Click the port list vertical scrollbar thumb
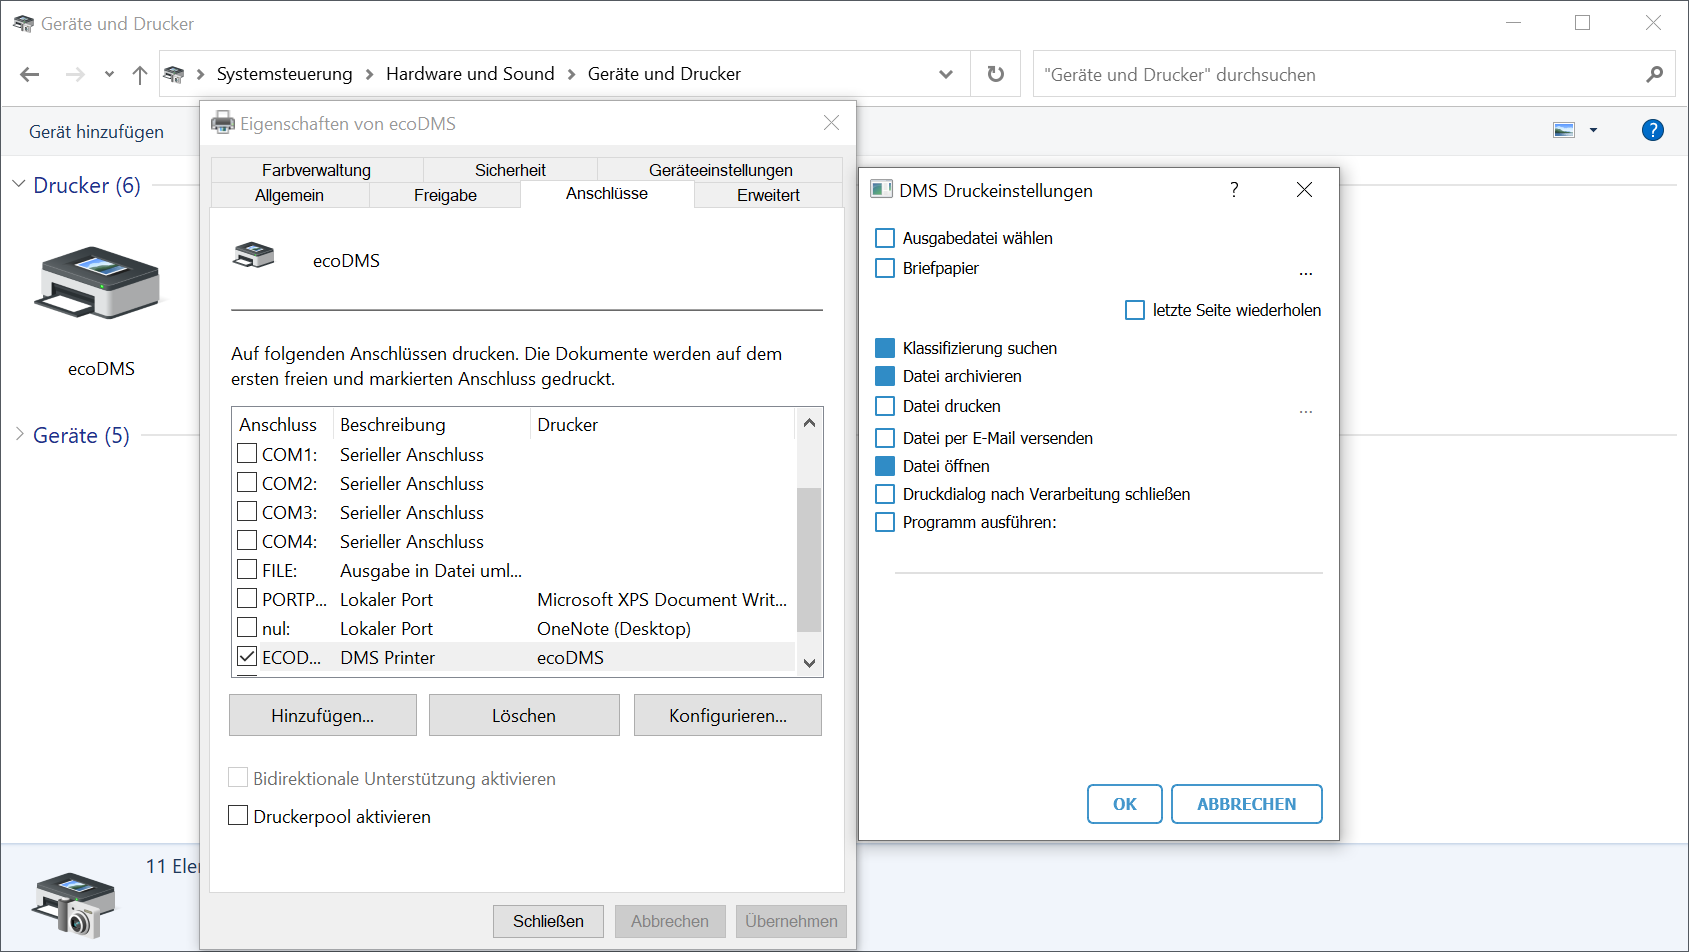The width and height of the screenshot is (1689, 952). 810,559
